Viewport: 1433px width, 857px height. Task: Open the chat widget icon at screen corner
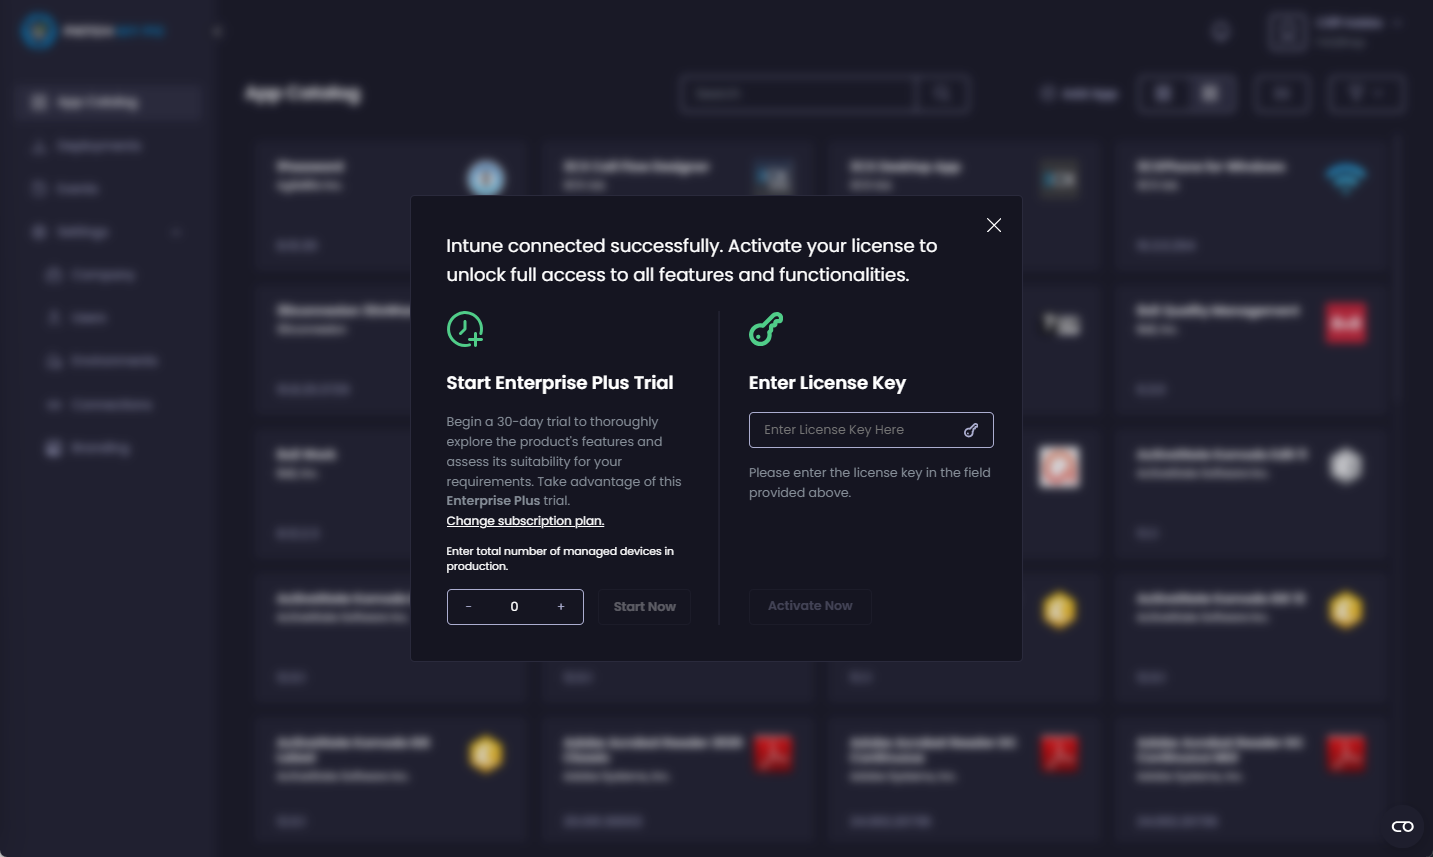pyautogui.click(x=1403, y=826)
